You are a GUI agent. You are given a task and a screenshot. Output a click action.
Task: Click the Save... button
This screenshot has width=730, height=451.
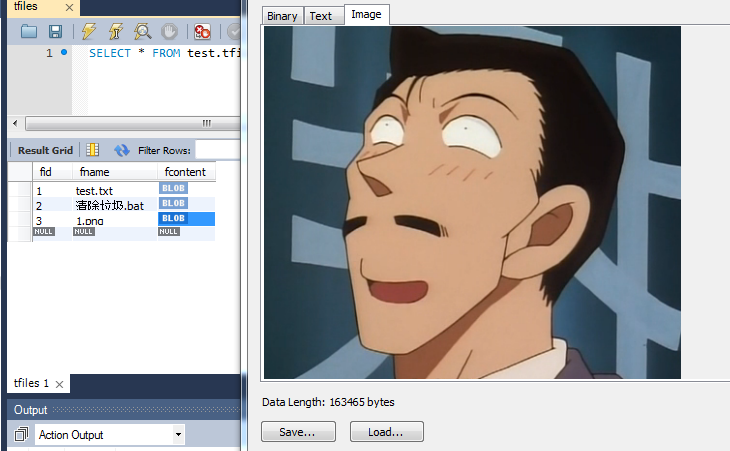(298, 432)
